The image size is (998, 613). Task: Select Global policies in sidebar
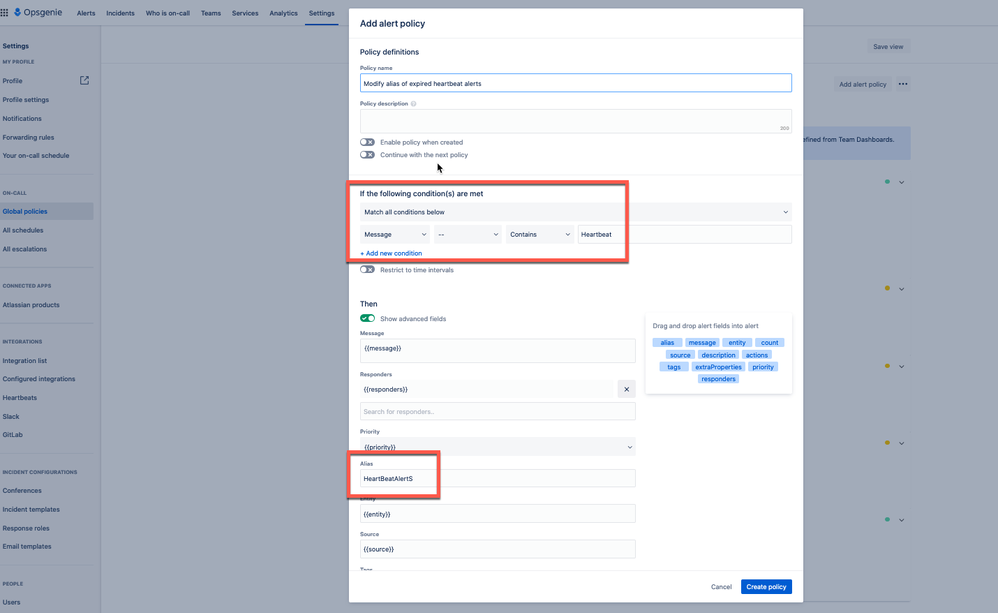coord(46,211)
